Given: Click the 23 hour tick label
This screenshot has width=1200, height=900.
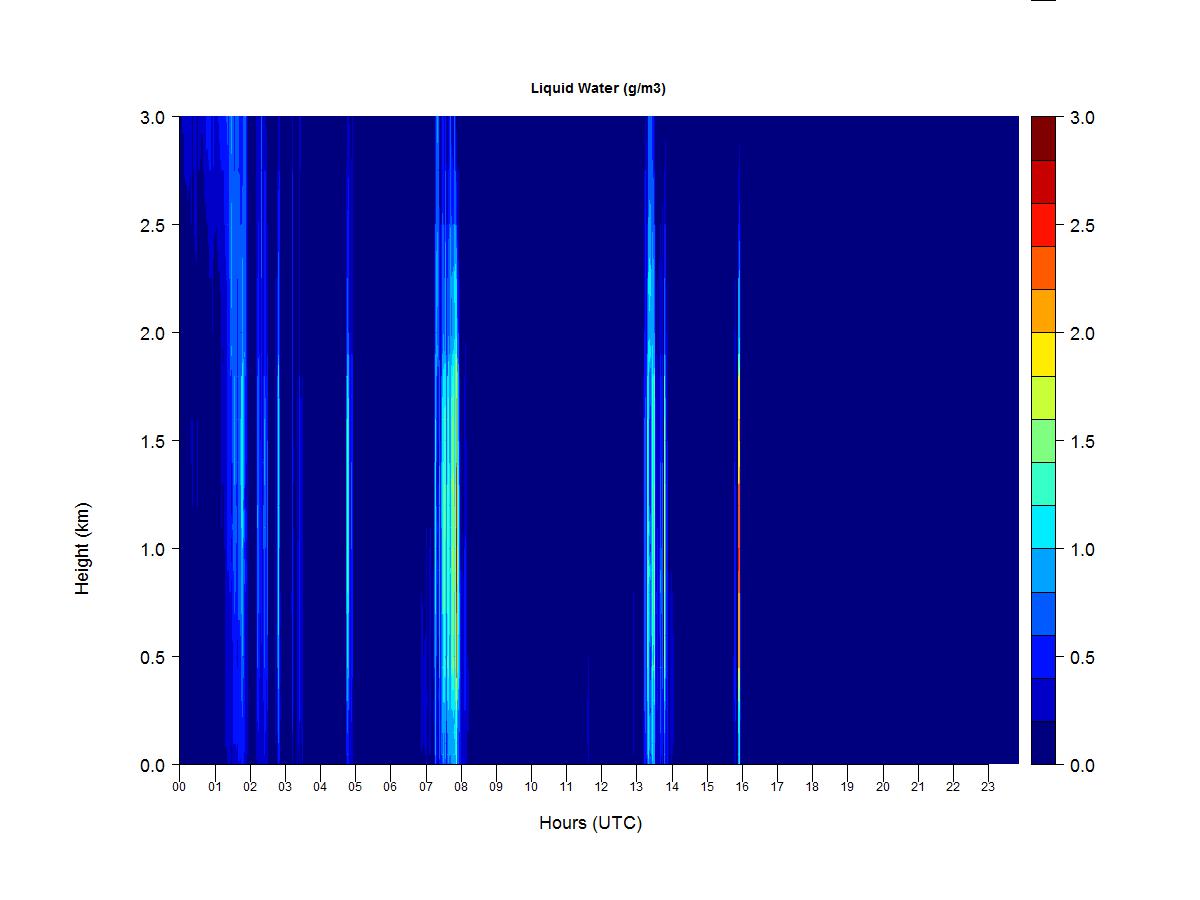Looking at the screenshot, I should point(988,787).
